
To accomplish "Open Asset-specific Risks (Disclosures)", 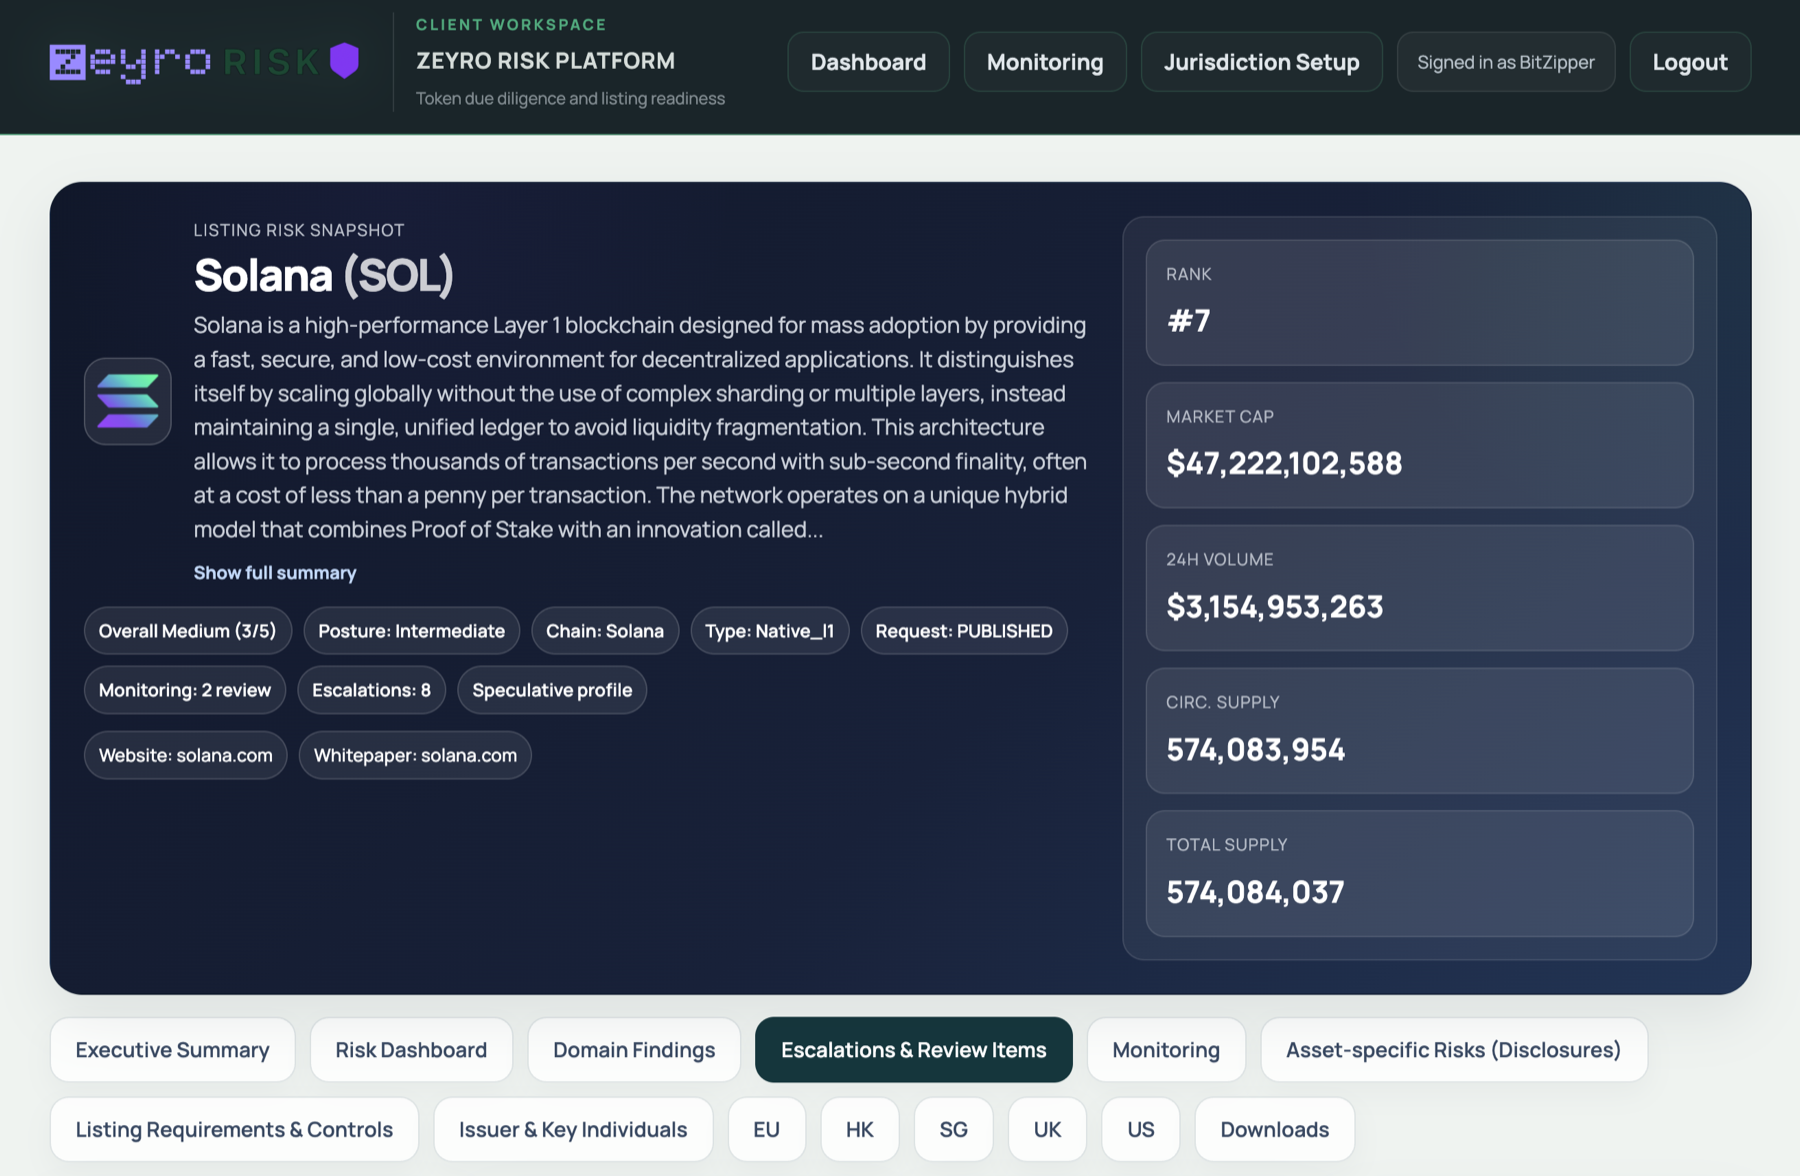I will point(1453,1049).
